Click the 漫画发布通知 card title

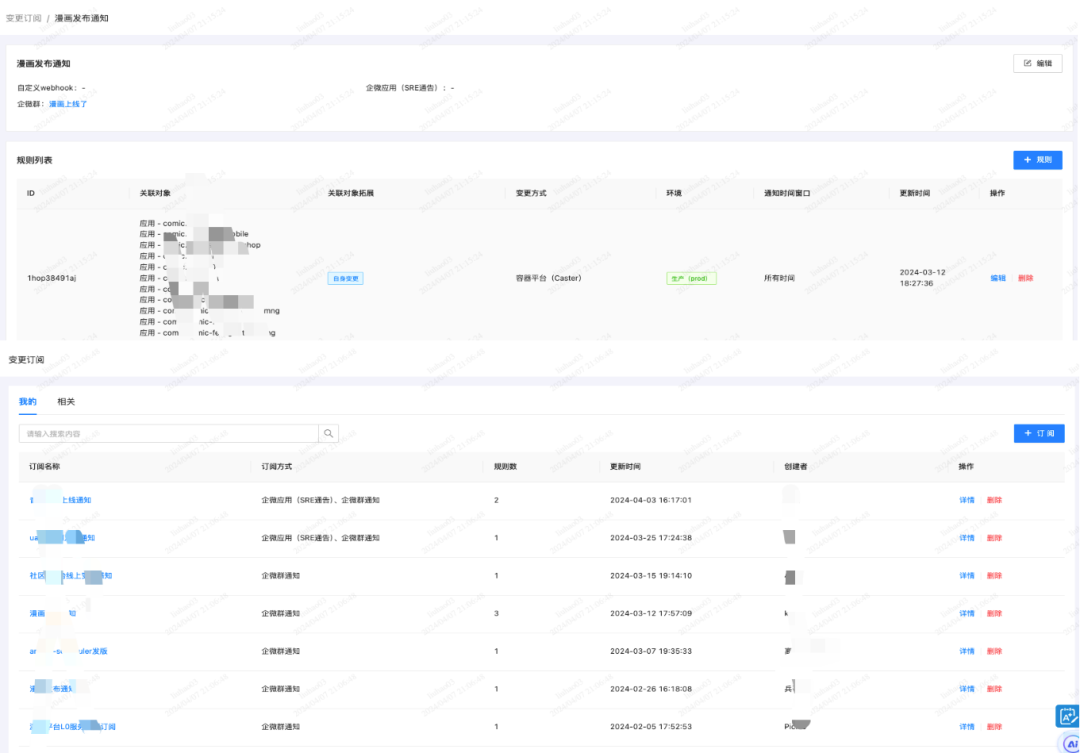[x=43, y=63]
